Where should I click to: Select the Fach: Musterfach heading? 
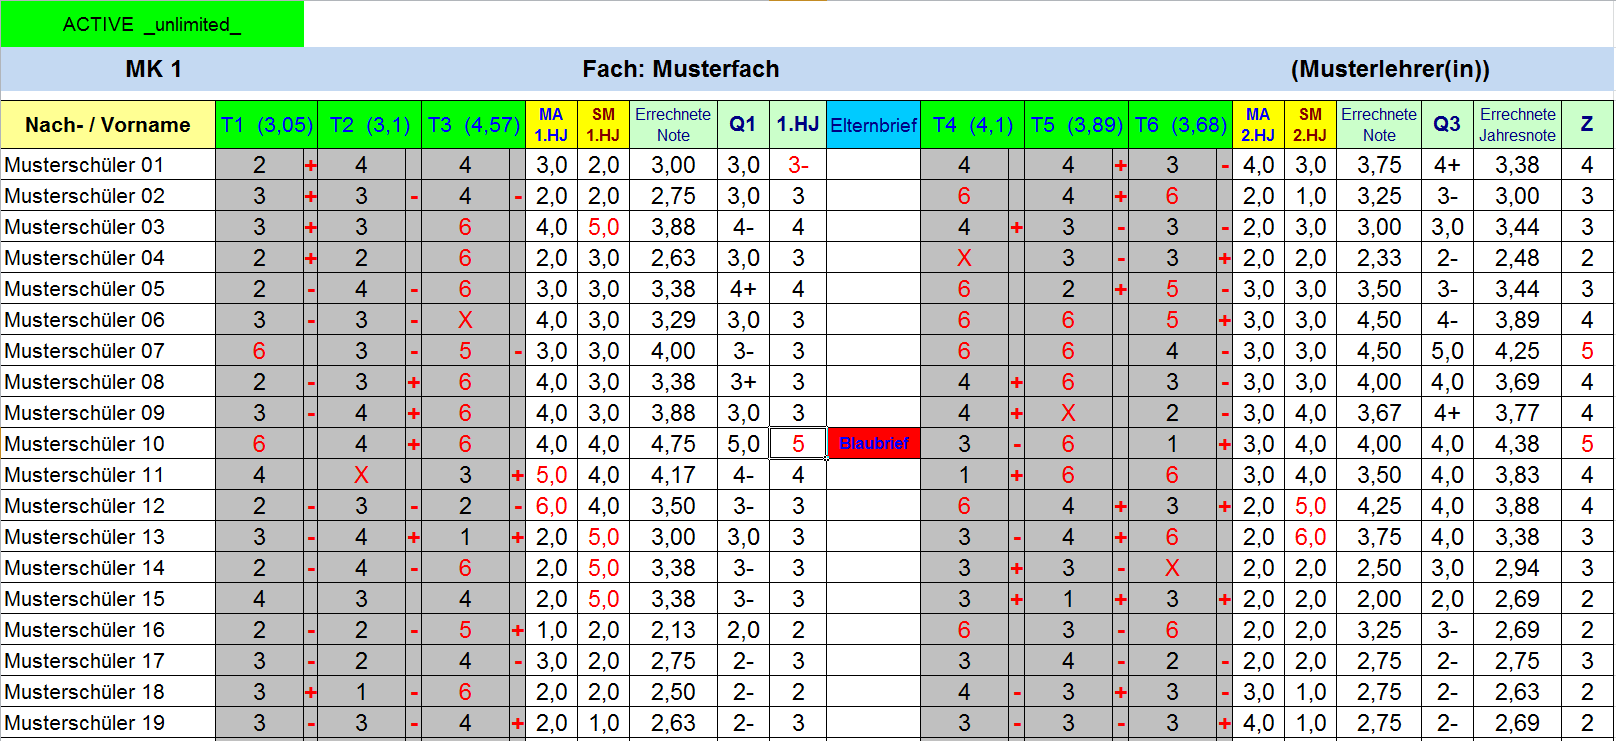[680, 69]
